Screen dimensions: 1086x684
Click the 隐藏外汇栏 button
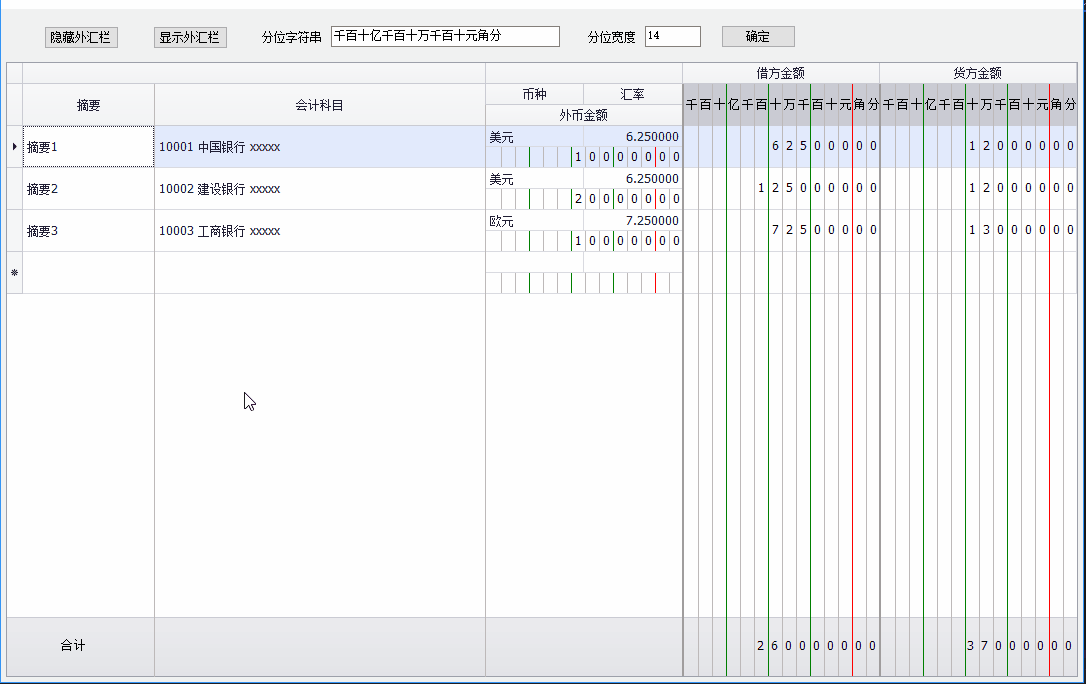(81, 37)
